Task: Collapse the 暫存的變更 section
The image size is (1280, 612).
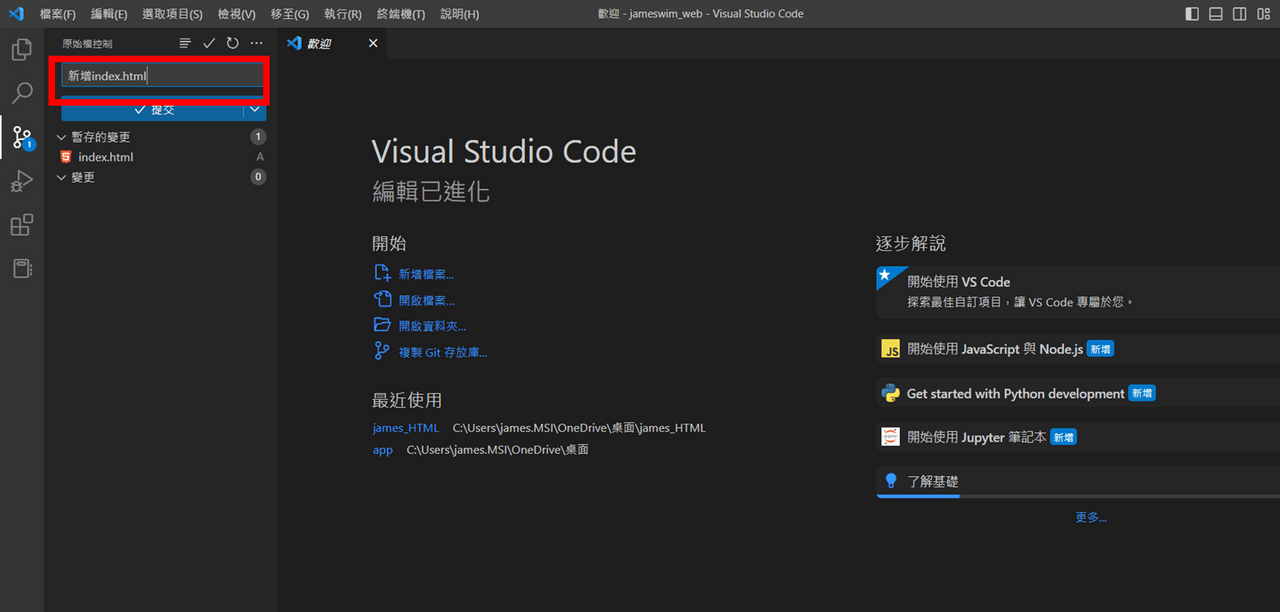Action: point(62,136)
